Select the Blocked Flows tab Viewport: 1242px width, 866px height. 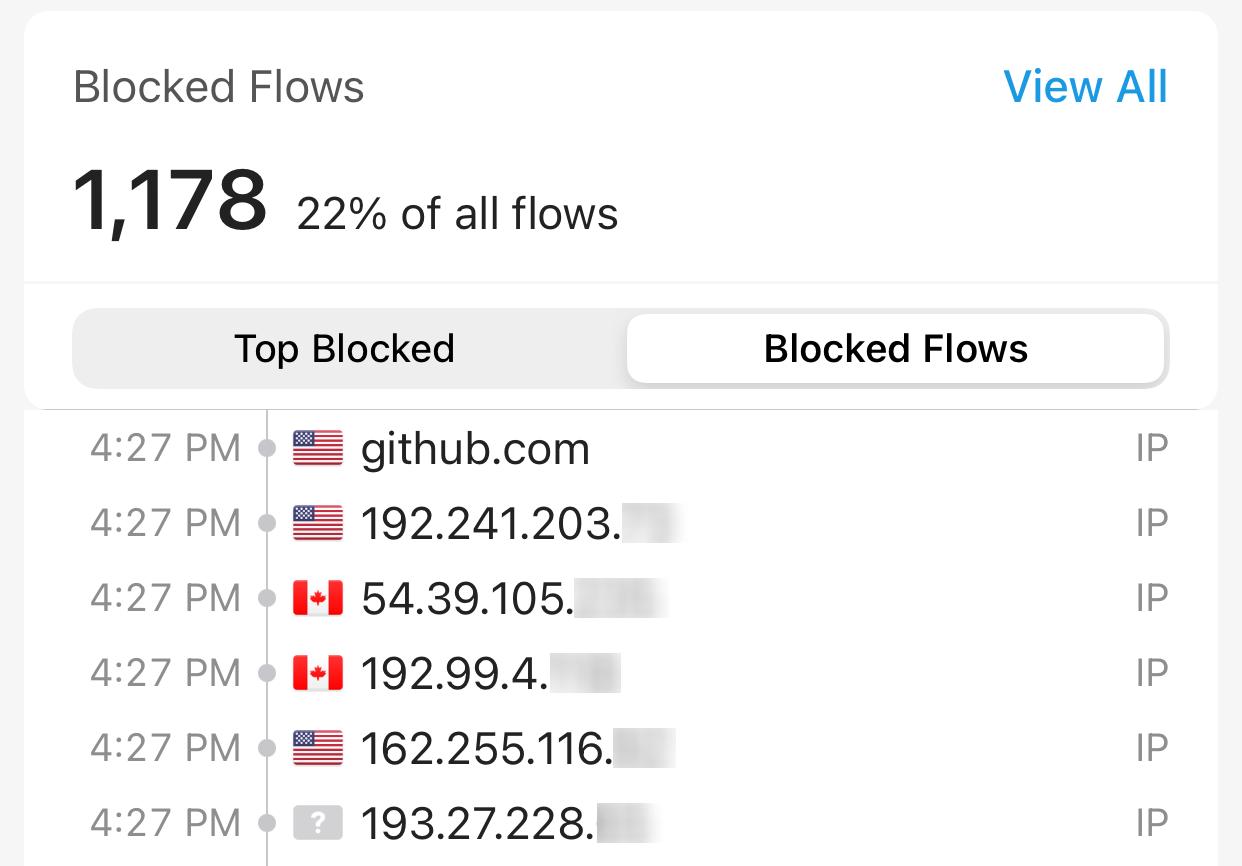pyautogui.click(x=896, y=348)
